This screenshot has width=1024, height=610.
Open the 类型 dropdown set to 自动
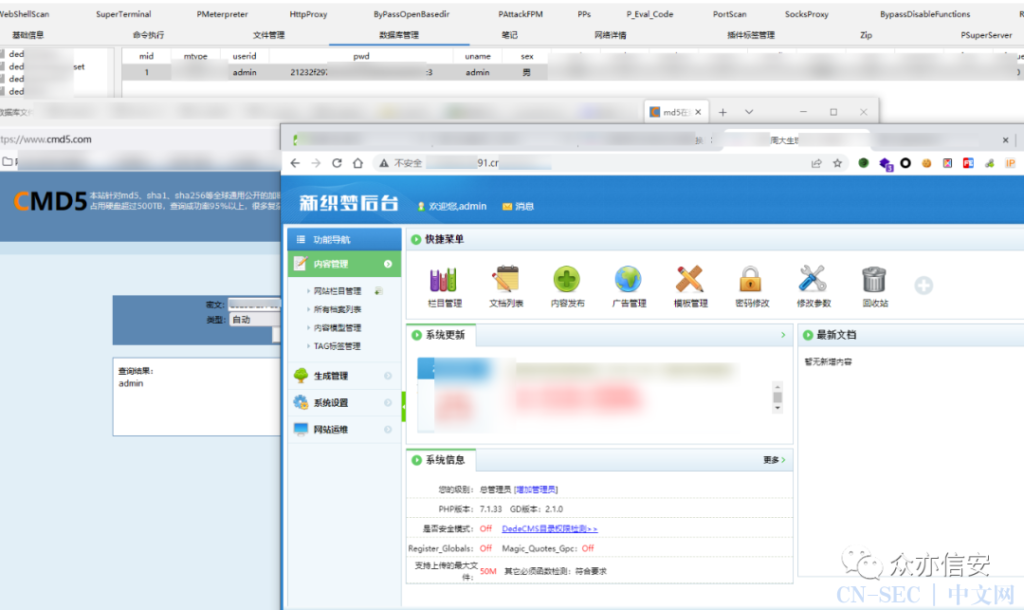[255, 319]
